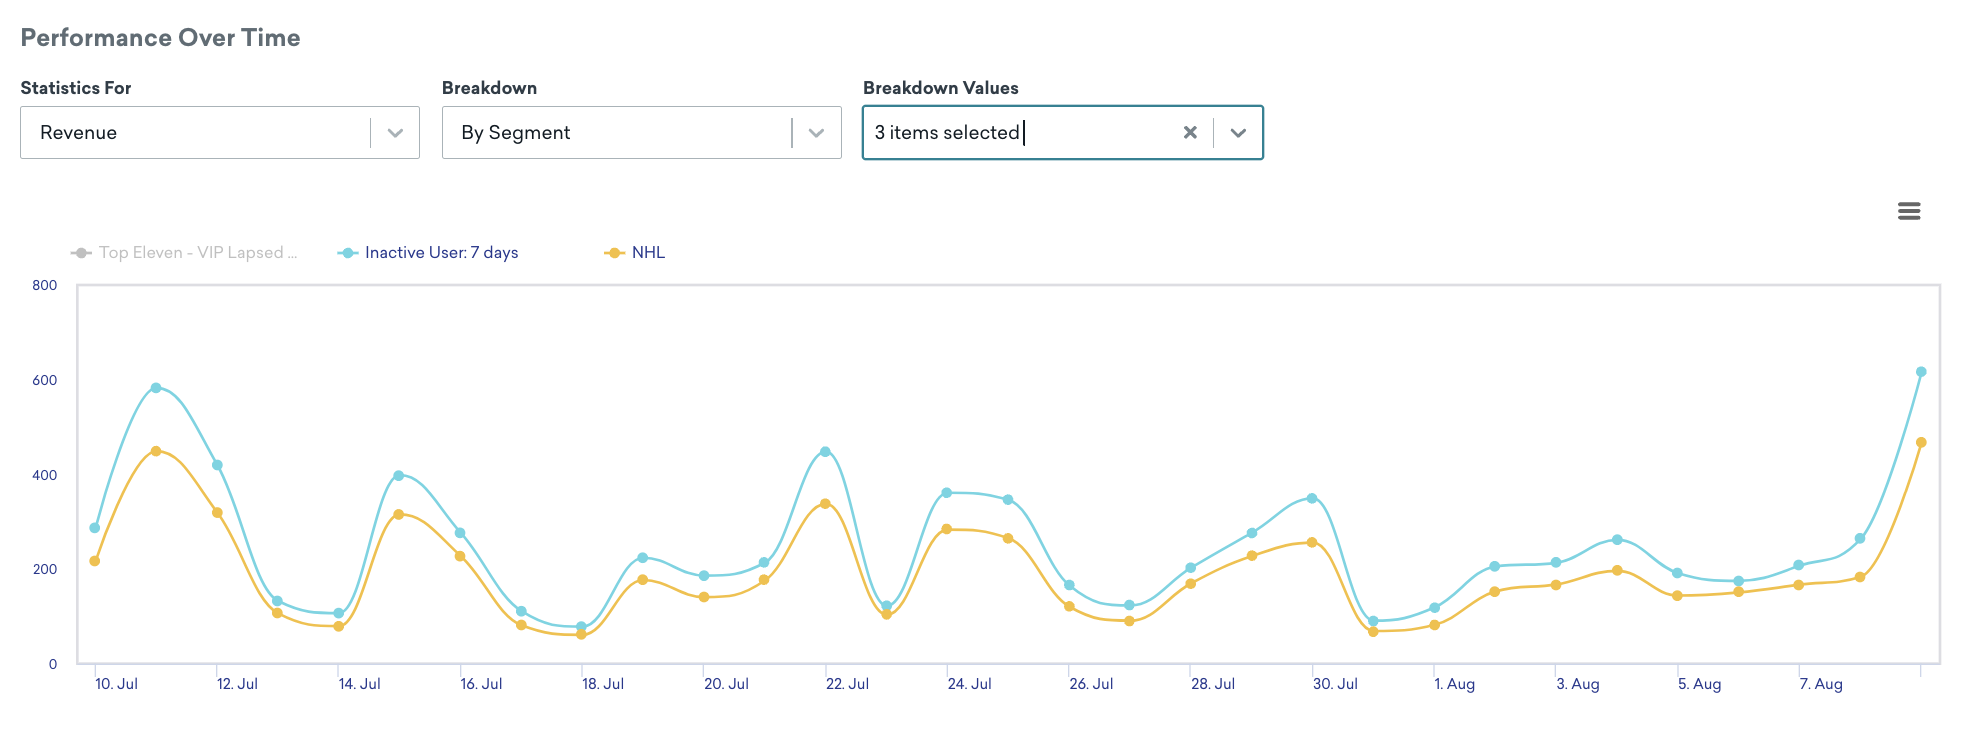This screenshot has width=1970, height=738.
Task: Toggle NHL legend series
Action: pos(635,252)
